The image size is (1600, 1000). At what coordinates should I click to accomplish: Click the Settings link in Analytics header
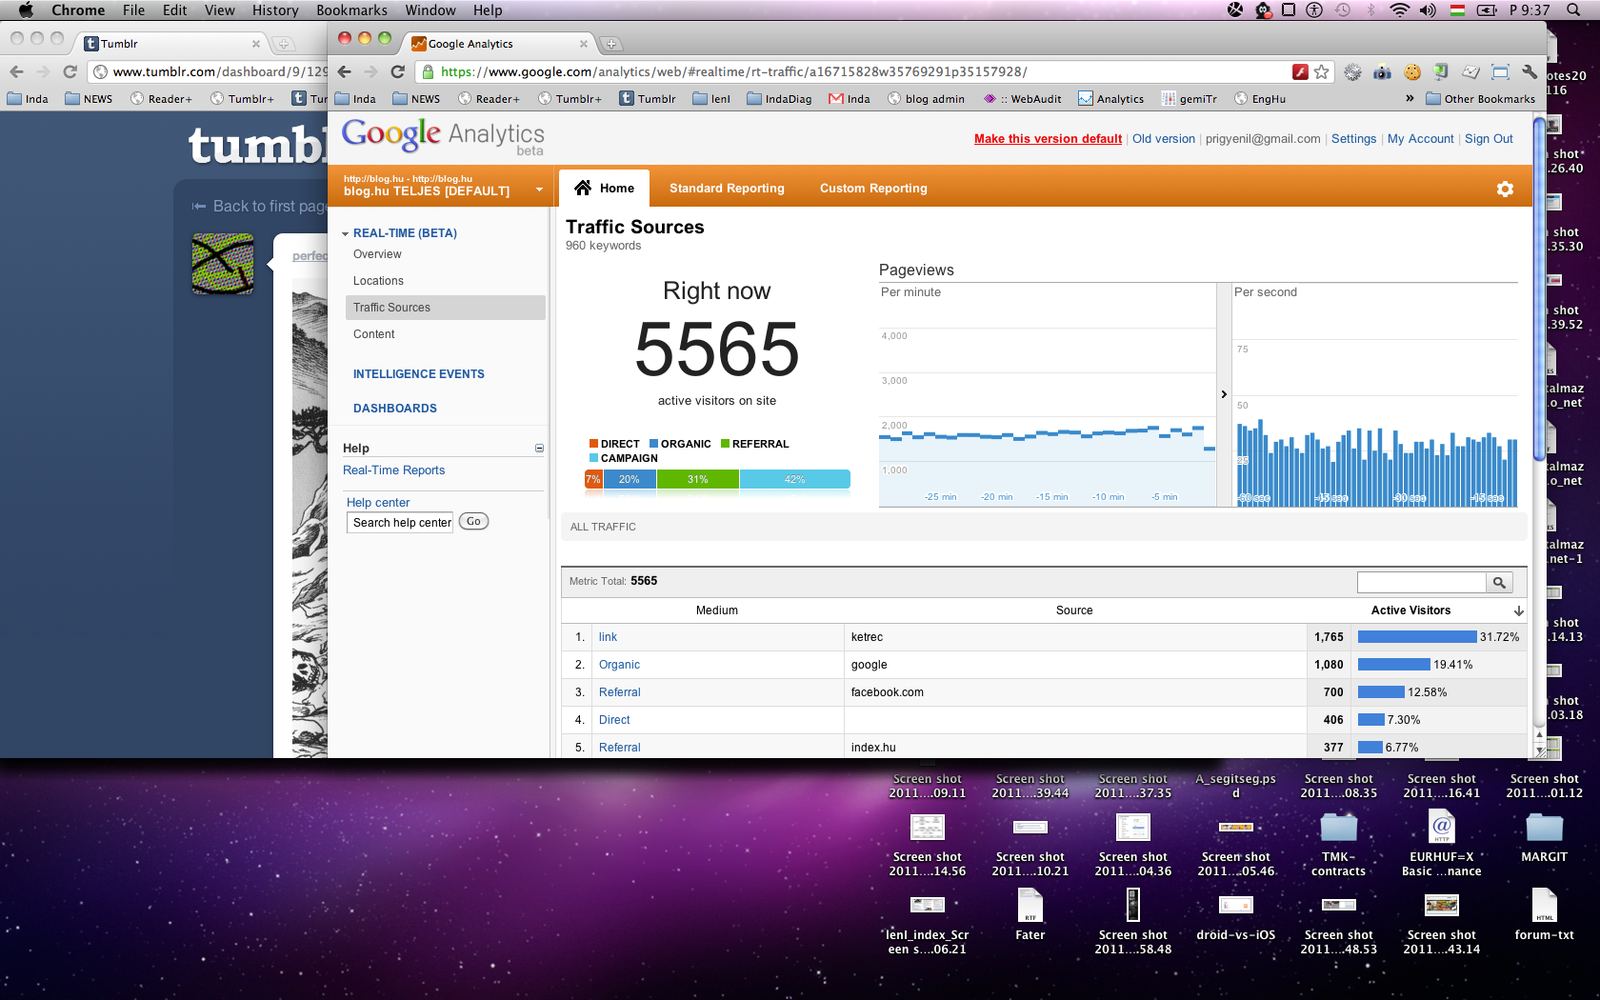tap(1353, 139)
